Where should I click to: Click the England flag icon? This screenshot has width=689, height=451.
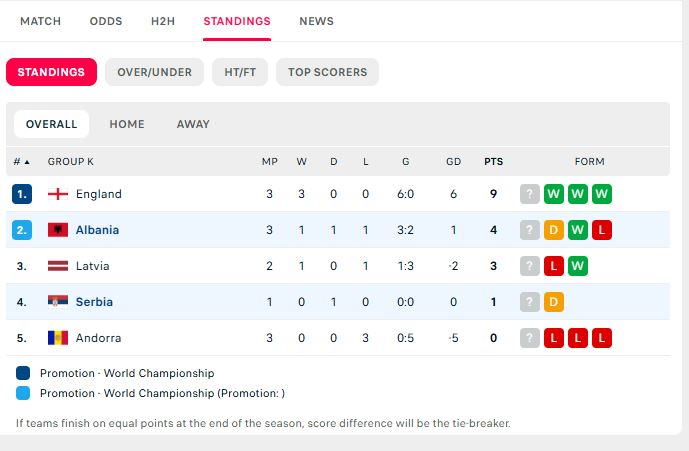(58, 194)
